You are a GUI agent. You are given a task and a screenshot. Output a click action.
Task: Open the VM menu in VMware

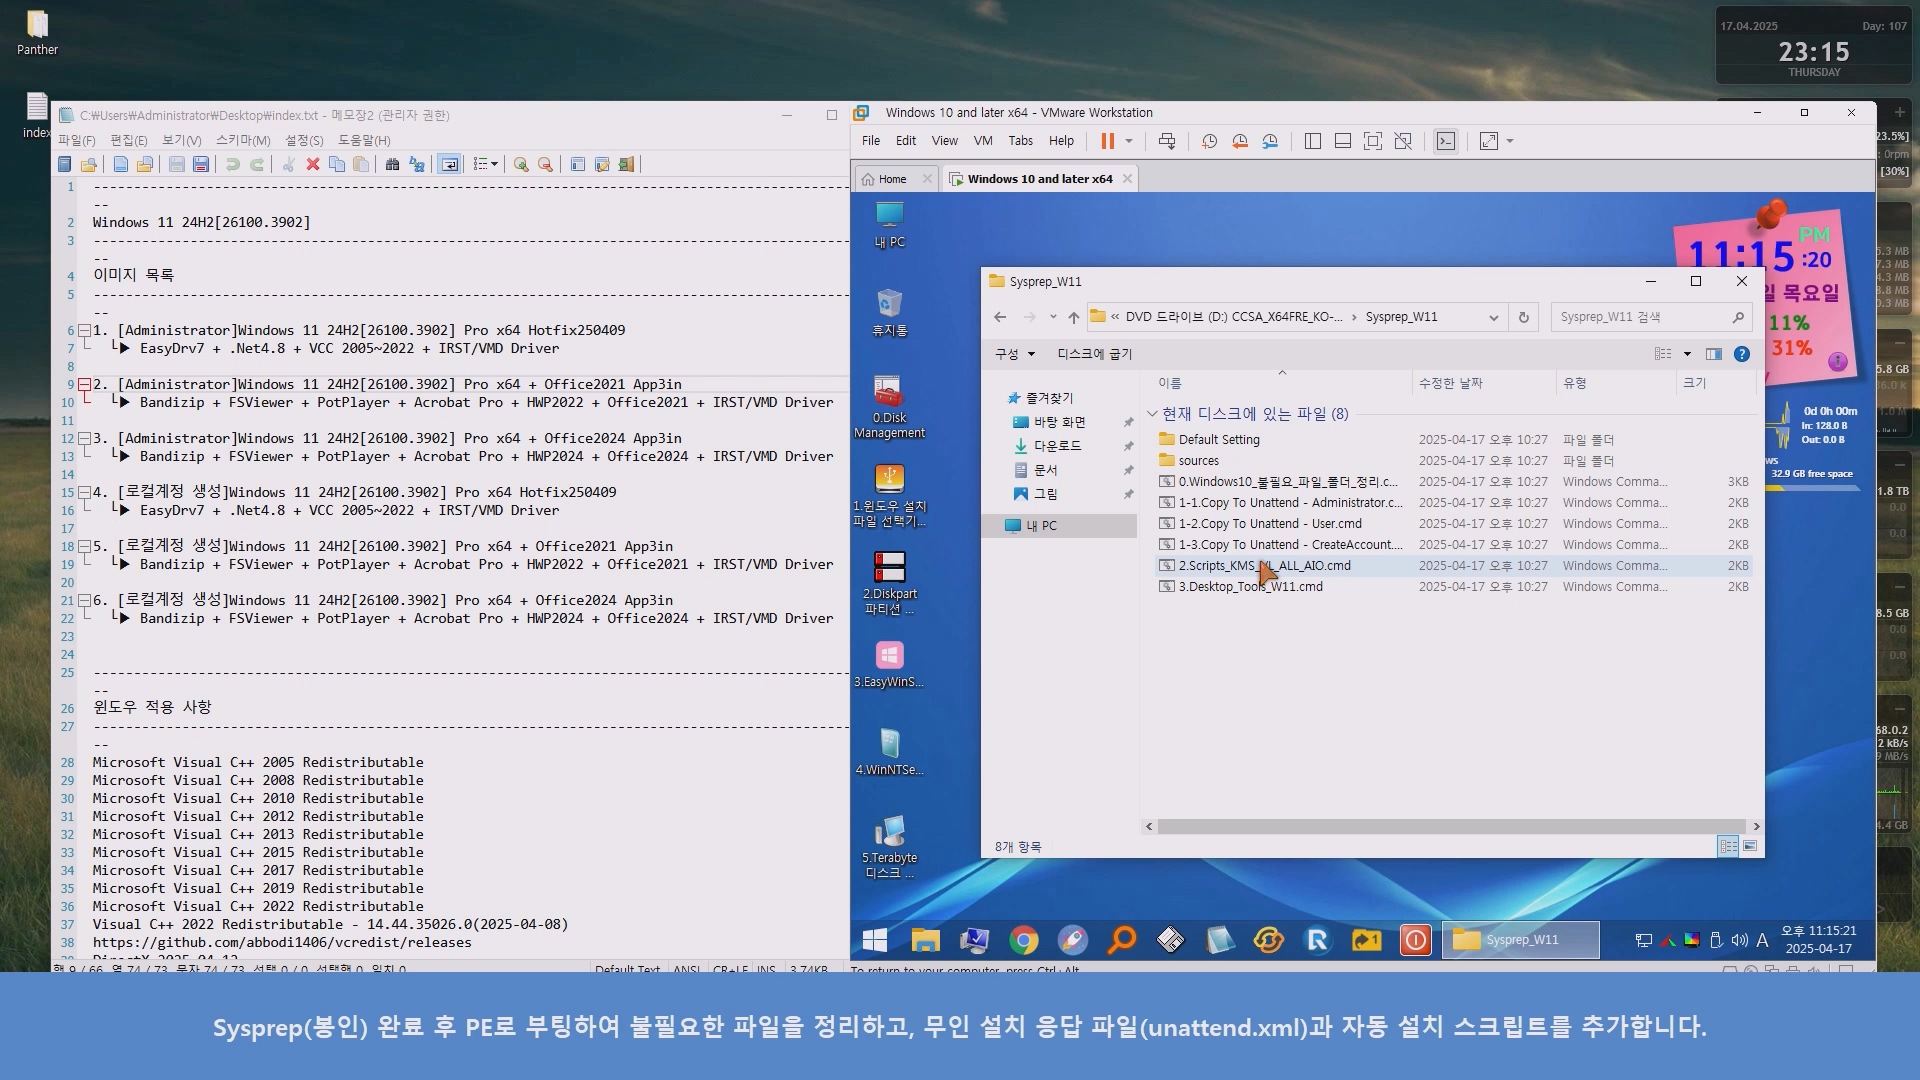tap(983, 141)
